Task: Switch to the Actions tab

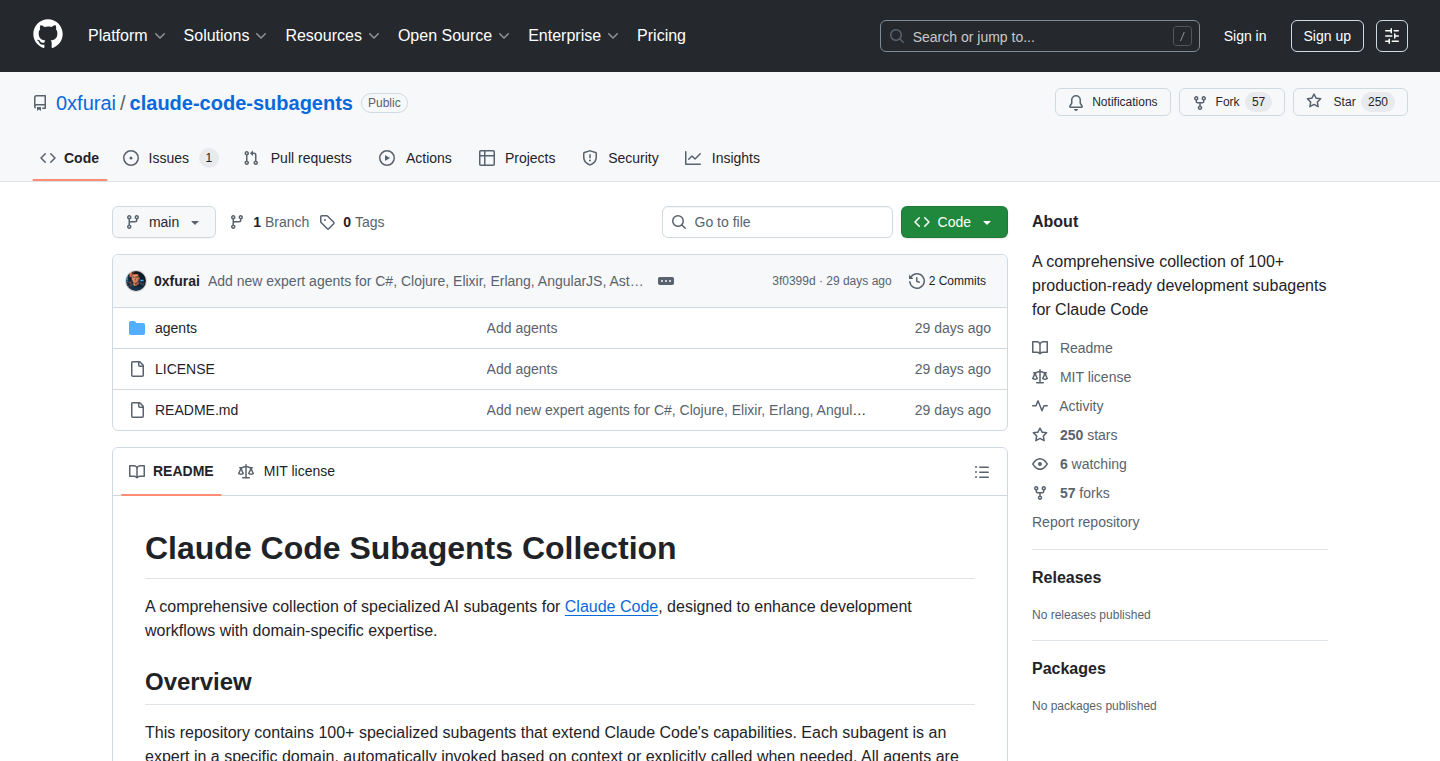Action: point(415,158)
